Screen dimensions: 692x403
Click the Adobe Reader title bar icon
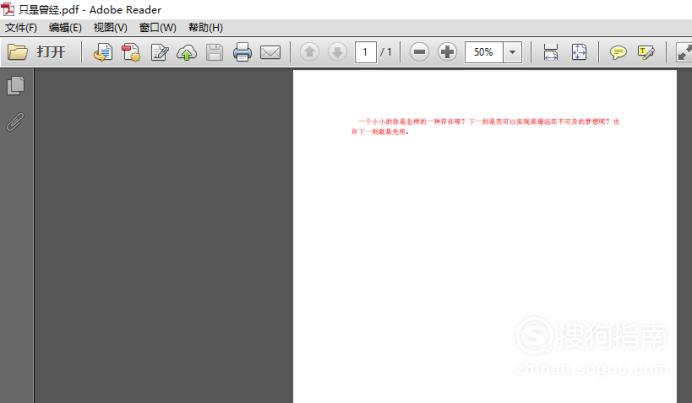click(8, 8)
